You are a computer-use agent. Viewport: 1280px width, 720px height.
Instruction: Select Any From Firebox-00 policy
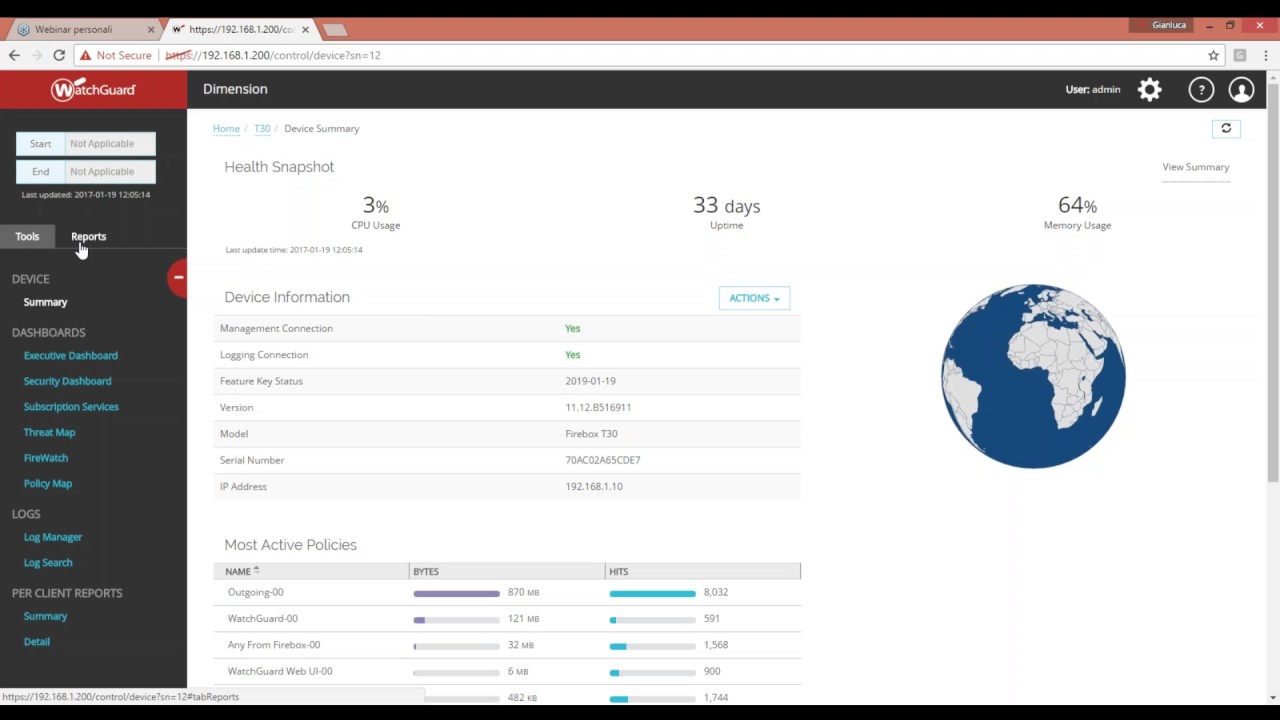274,645
